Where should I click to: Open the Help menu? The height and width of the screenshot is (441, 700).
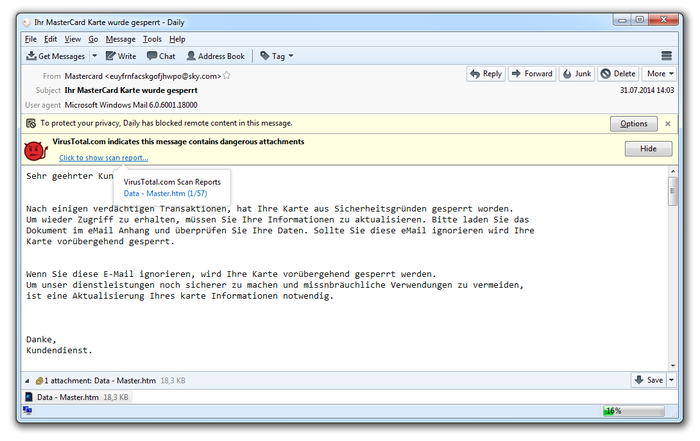[177, 39]
